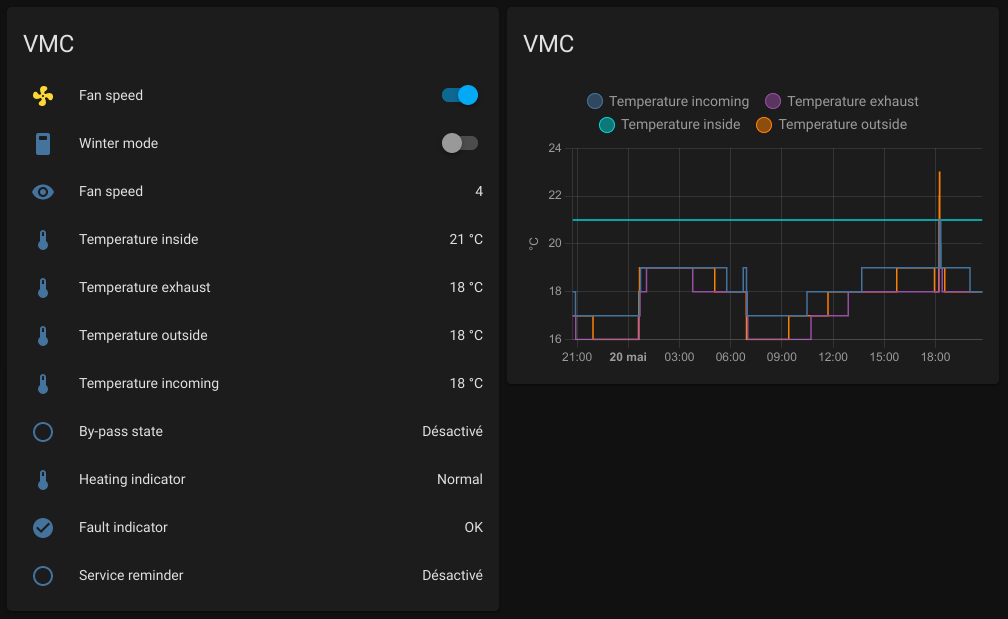The image size is (1008, 619).
Task: Click the Service reminder circle icon
Action: pos(42,576)
